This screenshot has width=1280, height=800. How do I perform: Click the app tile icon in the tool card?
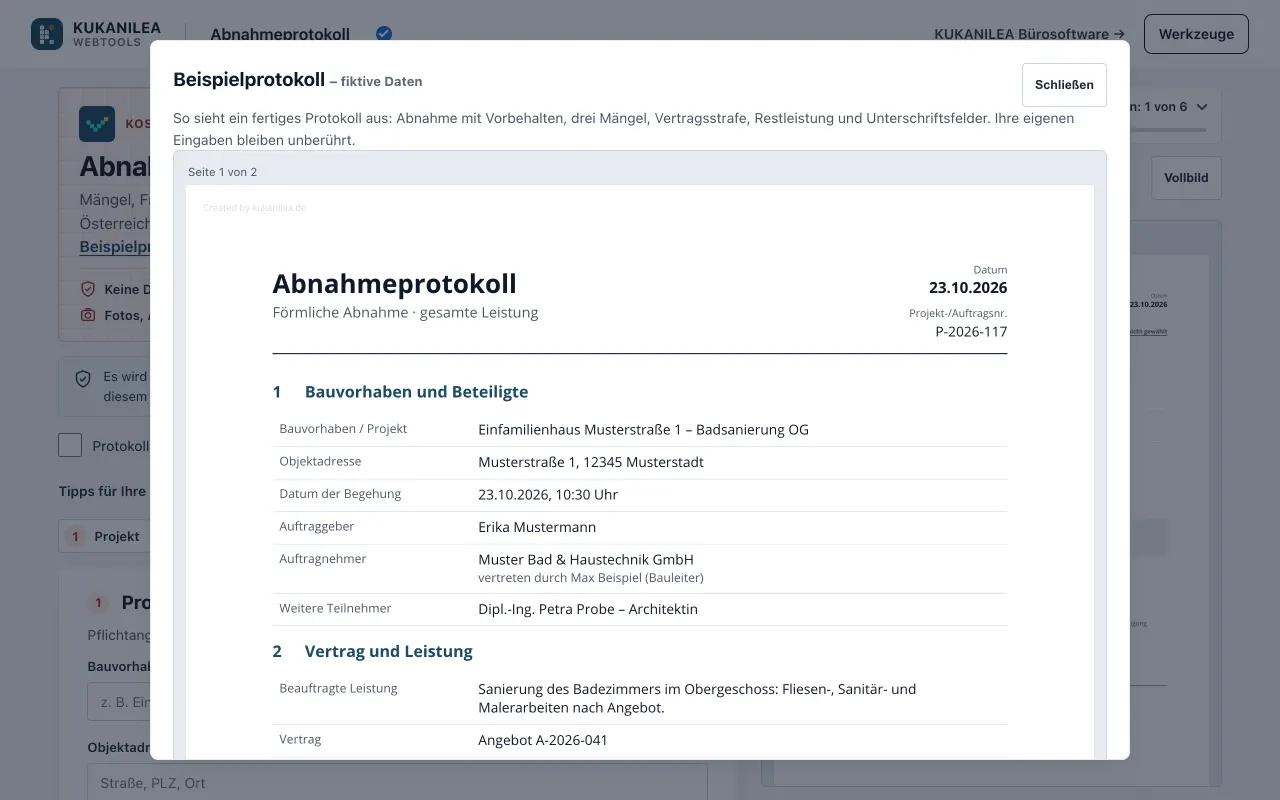click(x=97, y=124)
